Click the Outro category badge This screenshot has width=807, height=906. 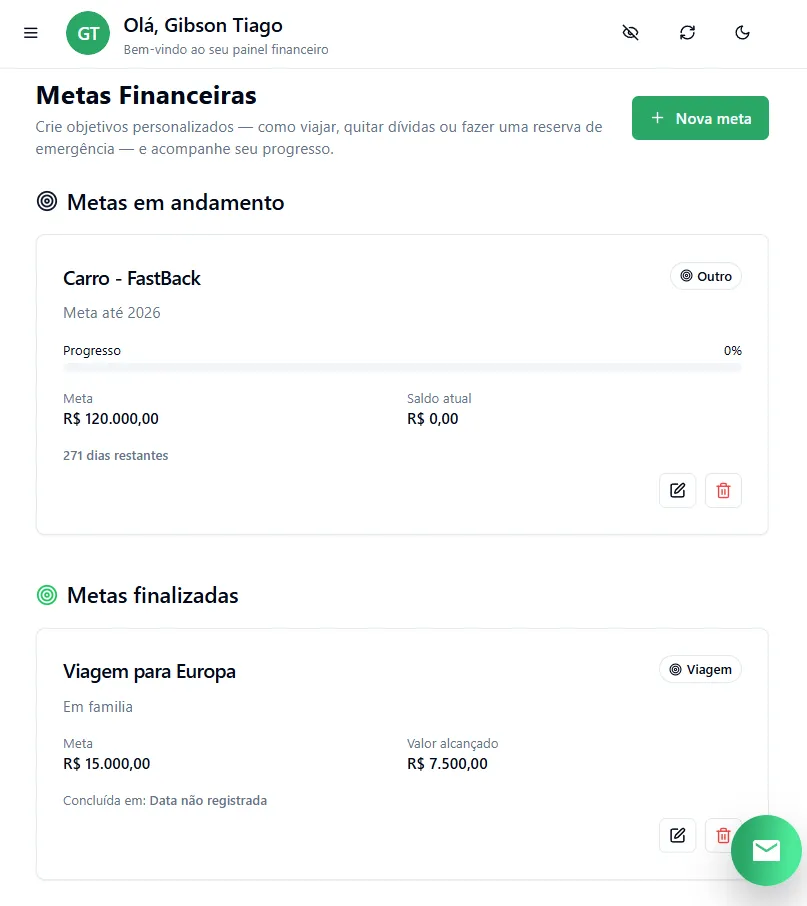706,276
